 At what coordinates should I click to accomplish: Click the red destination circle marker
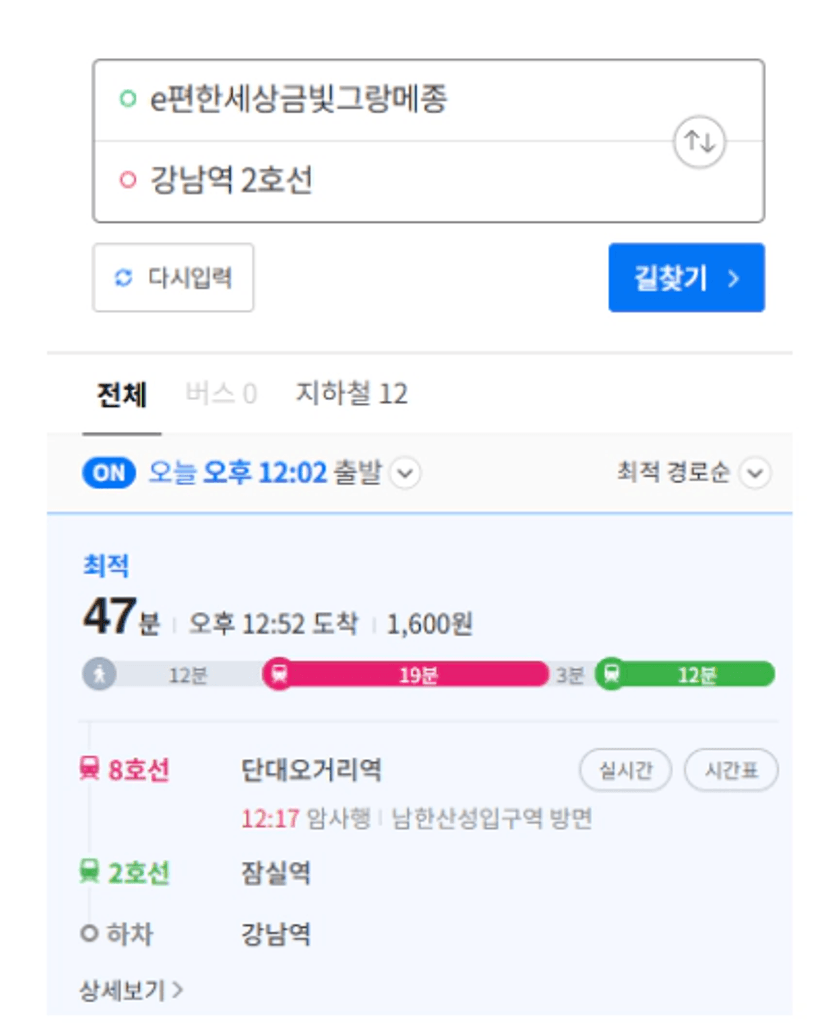[127, 181]
